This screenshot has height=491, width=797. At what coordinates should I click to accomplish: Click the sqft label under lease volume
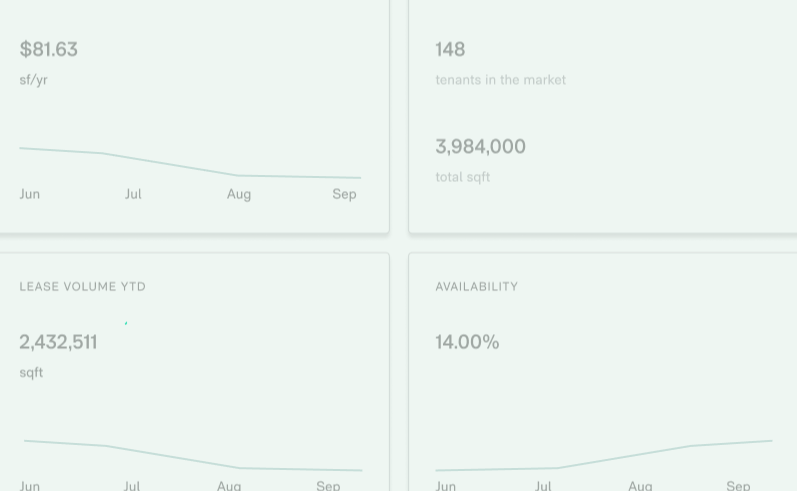[x=31, y=373]
